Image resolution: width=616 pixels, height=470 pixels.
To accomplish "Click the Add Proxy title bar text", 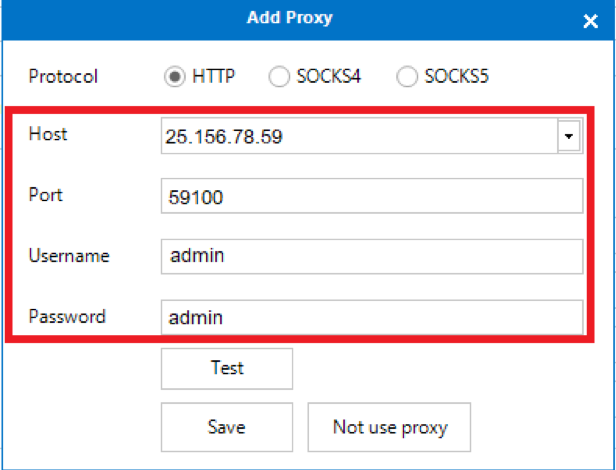I will point(290,18).
